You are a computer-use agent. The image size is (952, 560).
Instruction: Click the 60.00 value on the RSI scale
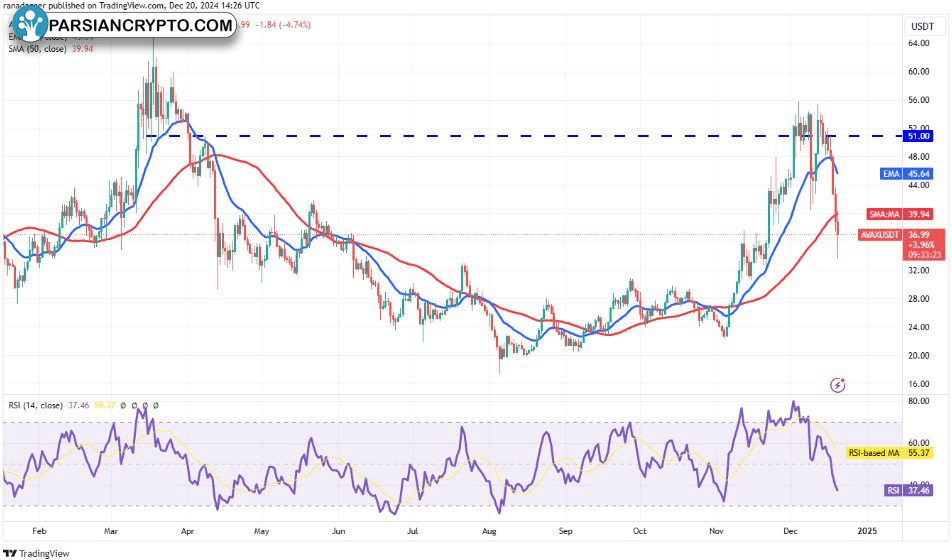coord(919,443)
